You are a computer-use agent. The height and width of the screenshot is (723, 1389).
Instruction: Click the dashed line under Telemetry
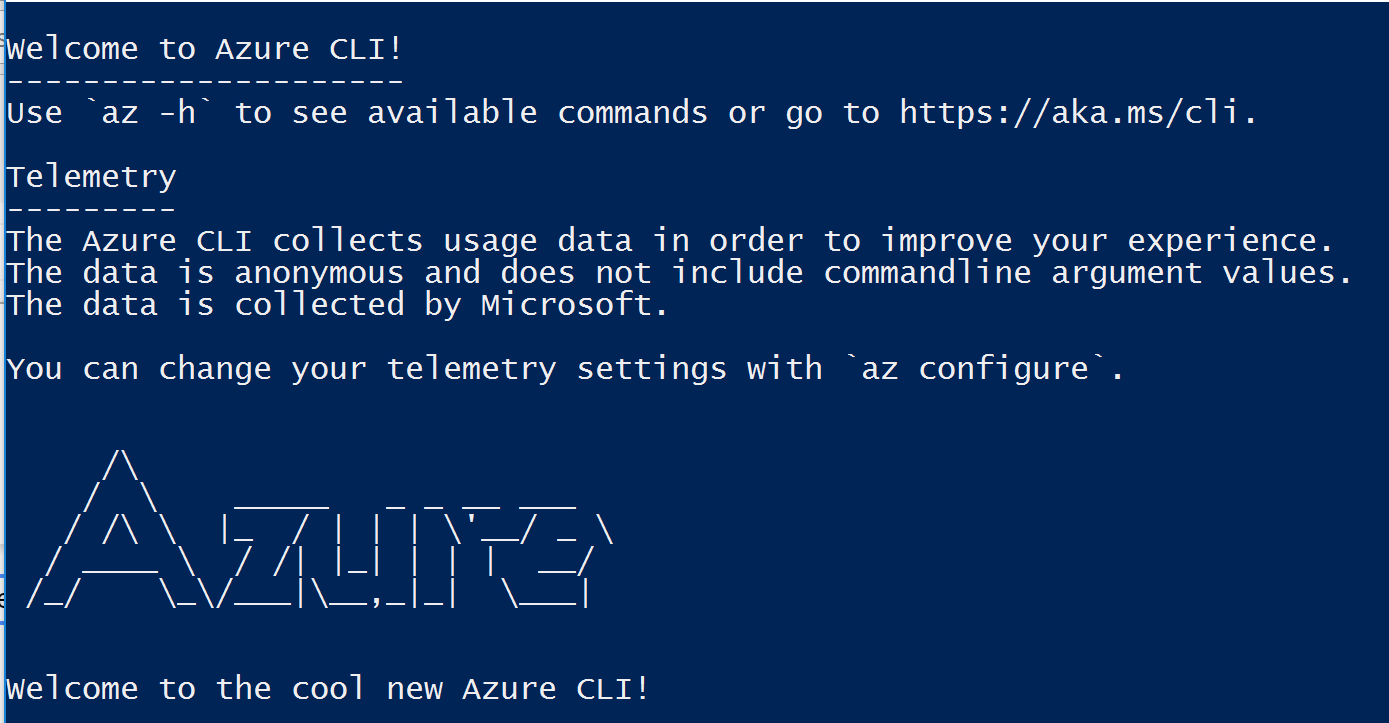(x=91, y=210)
